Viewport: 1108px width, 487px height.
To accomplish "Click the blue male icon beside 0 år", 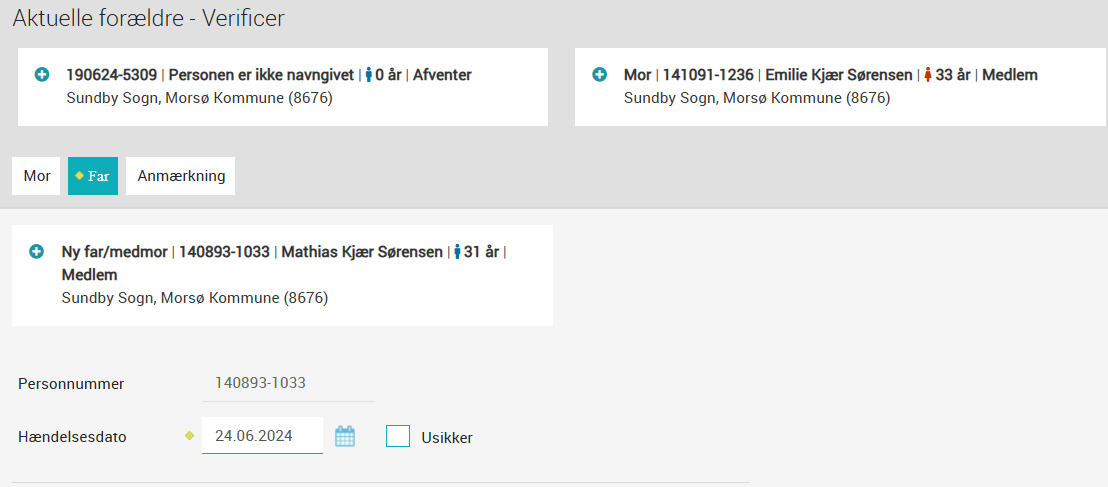I will 368,75.
